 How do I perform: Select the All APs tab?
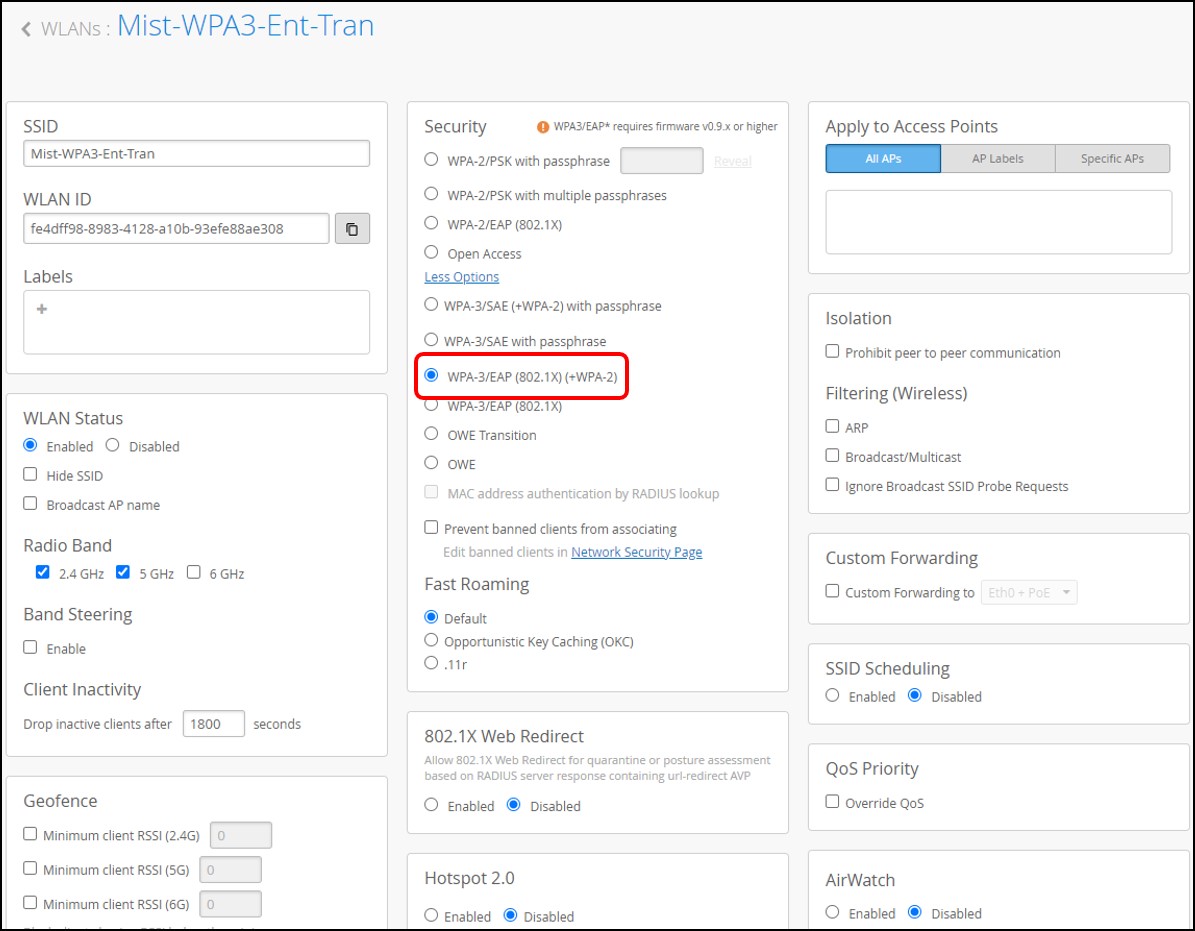pyautogui.click(x=883, y=158)
